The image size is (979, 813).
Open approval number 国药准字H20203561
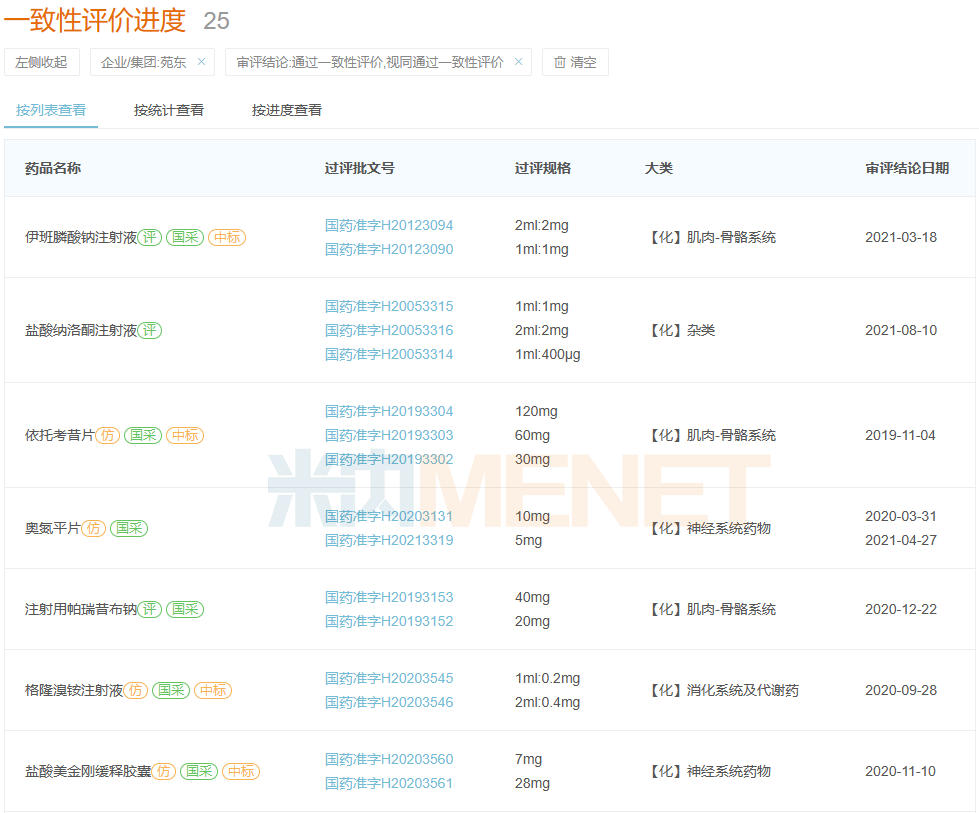point(389,784)
